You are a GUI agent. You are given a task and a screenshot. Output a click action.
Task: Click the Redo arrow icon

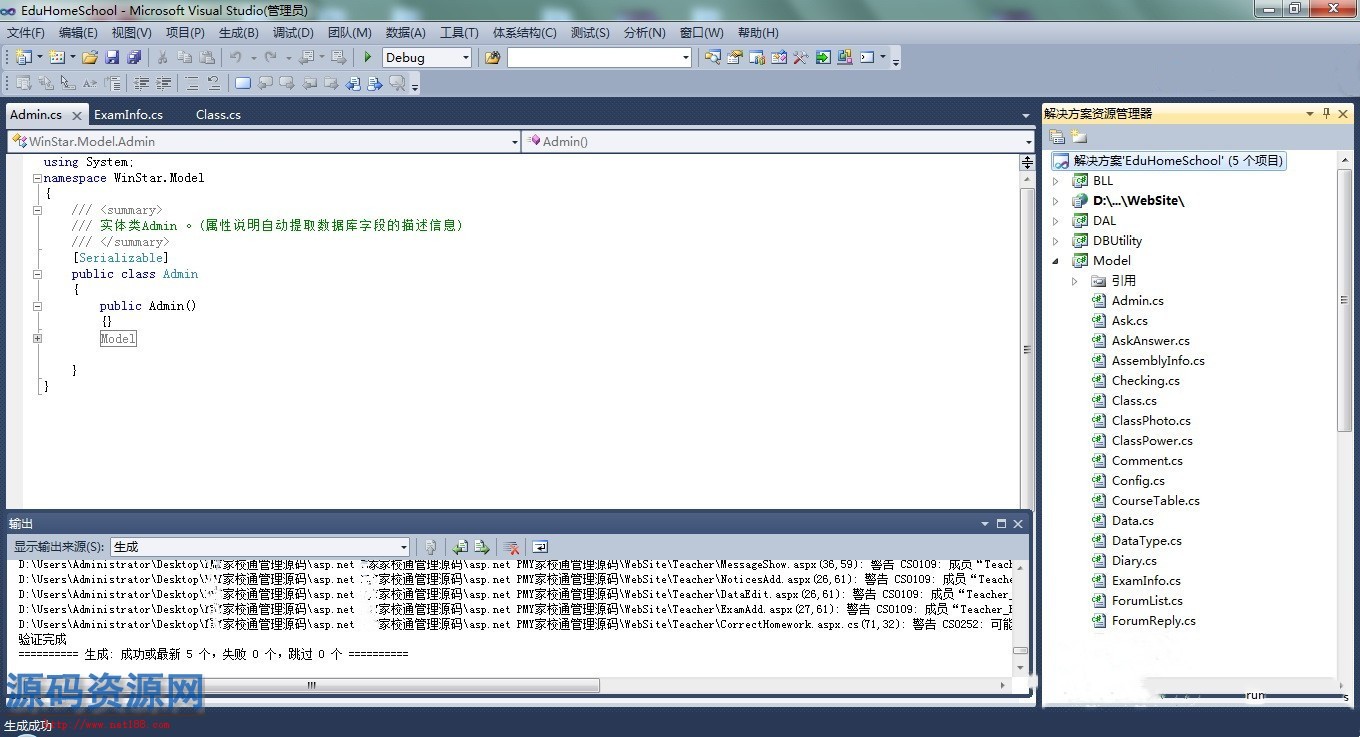(270, 57)
